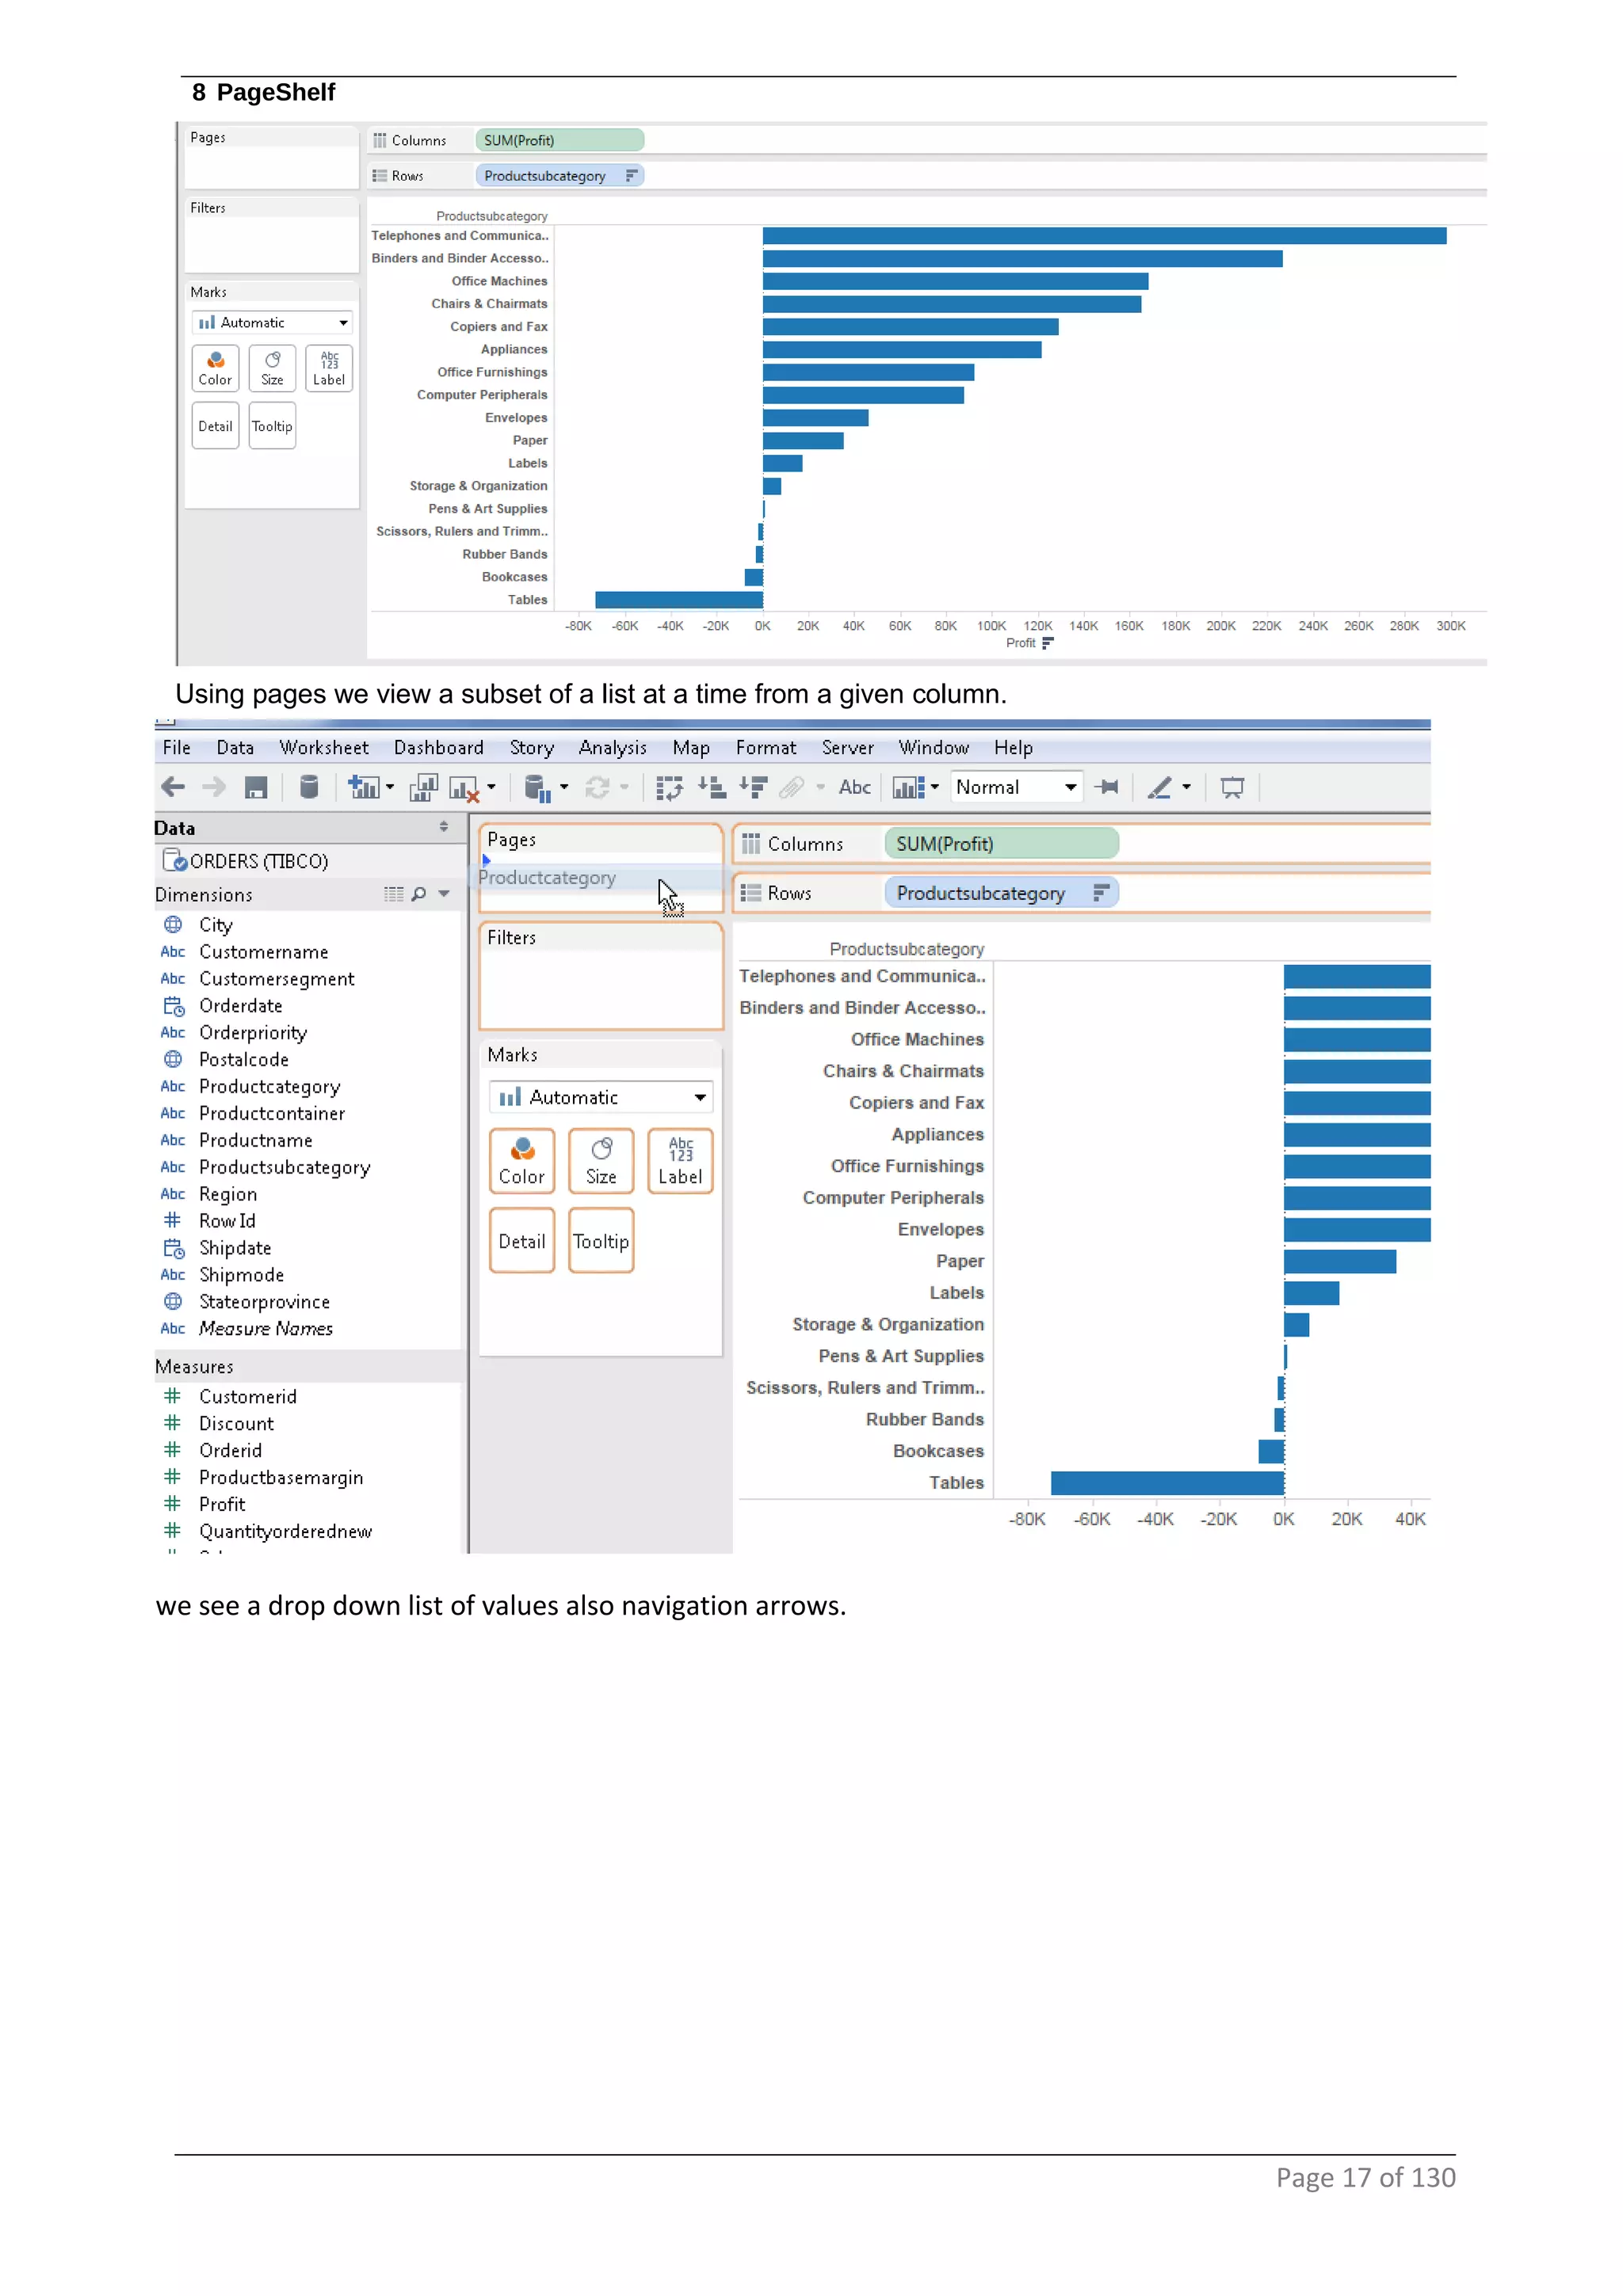Click the view as list icon in Dimensions

394,894
